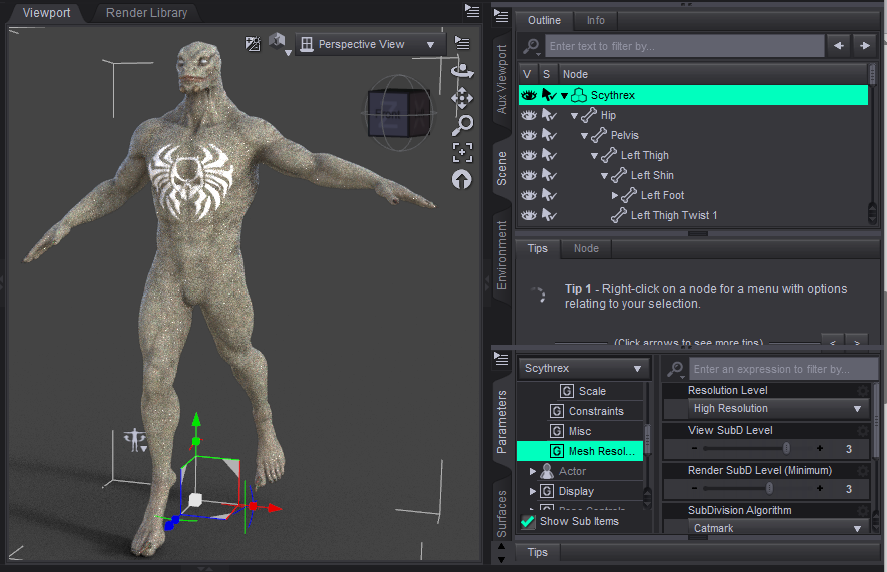The image size is (887, 572).
Task: Click the View SubD Level value 3
Action: (x=849, y=449)
